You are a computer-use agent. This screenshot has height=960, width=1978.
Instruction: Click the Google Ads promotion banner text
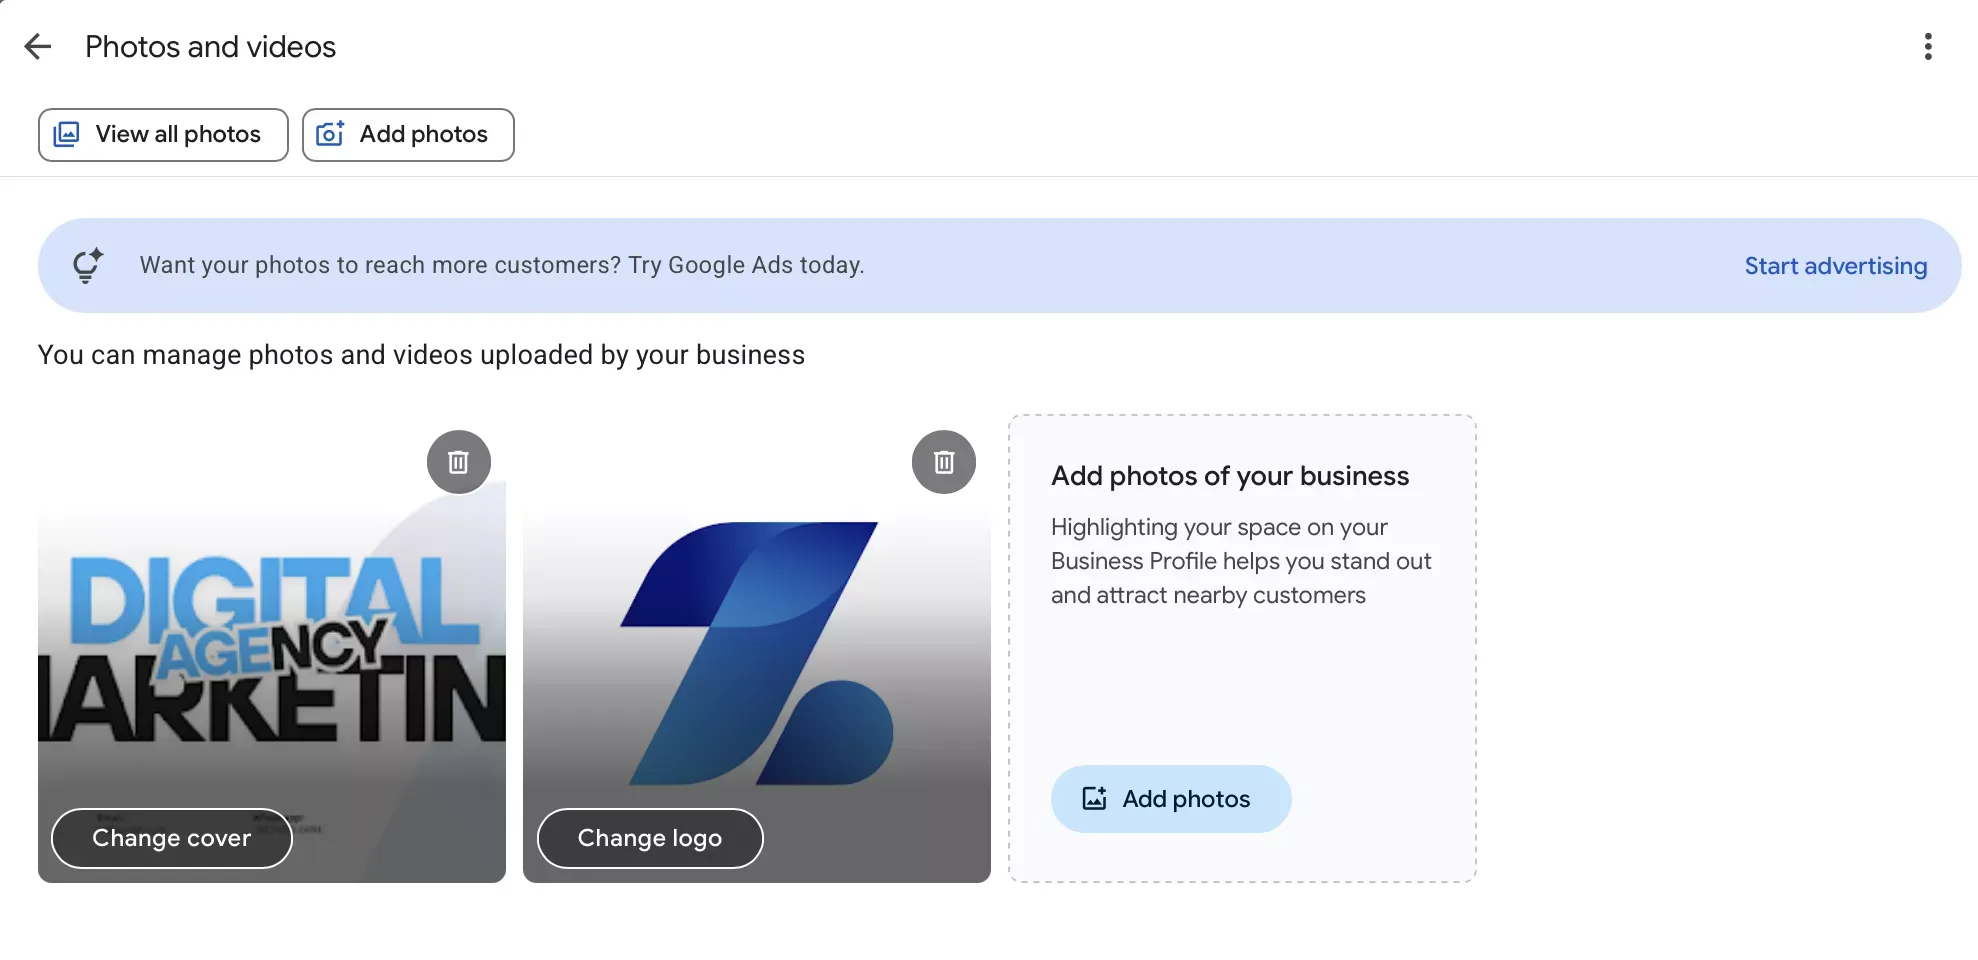tap(502, 265)
